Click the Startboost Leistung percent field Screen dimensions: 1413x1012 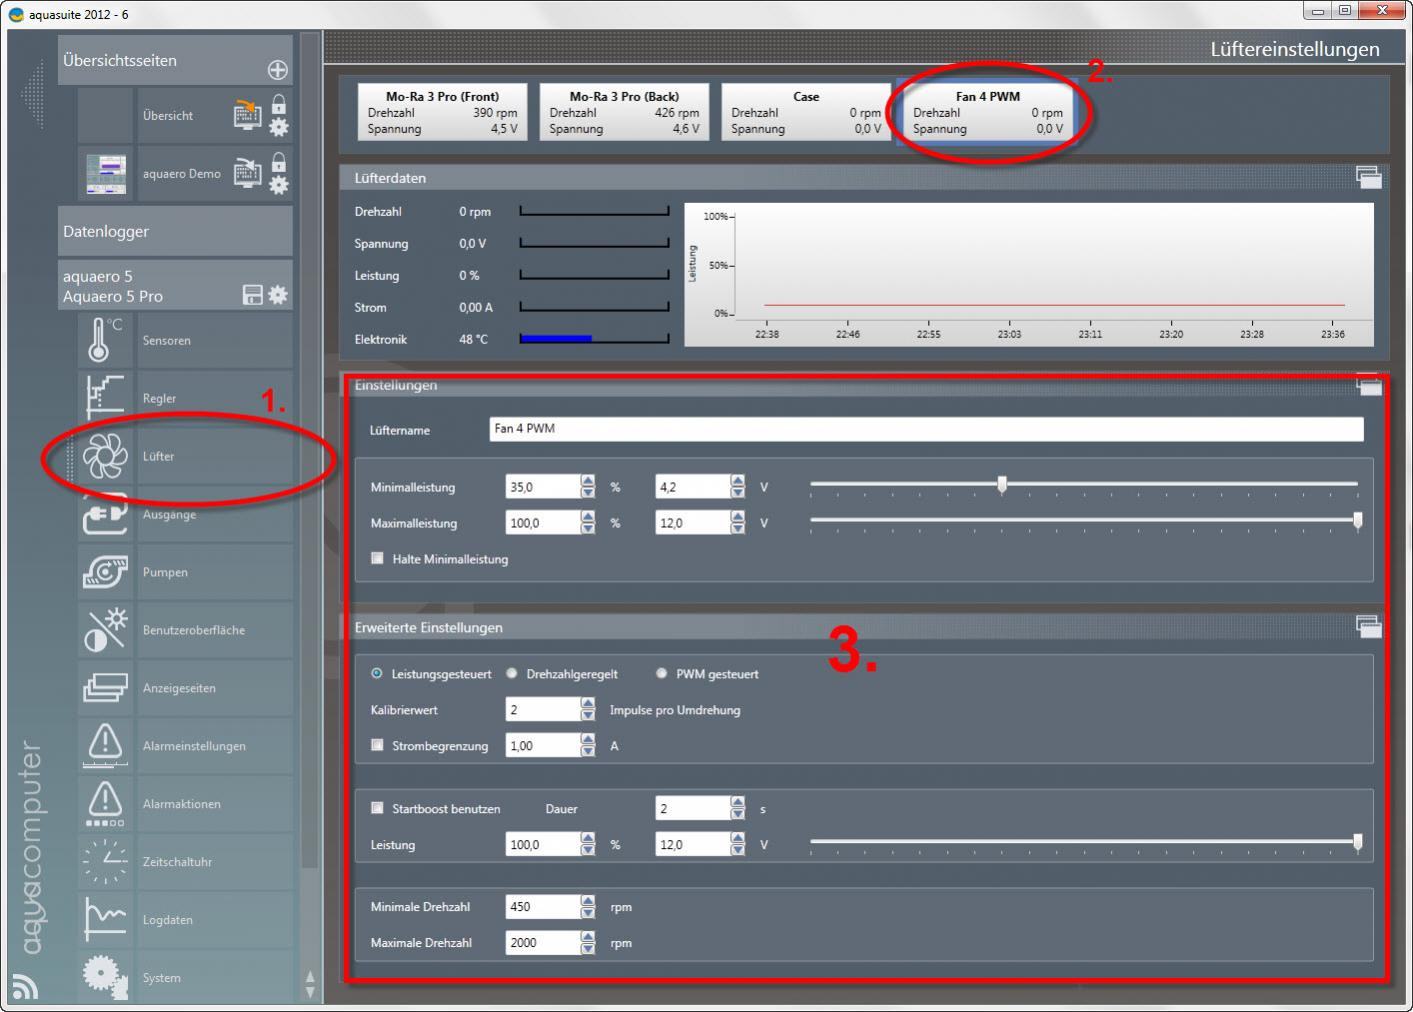543,844
